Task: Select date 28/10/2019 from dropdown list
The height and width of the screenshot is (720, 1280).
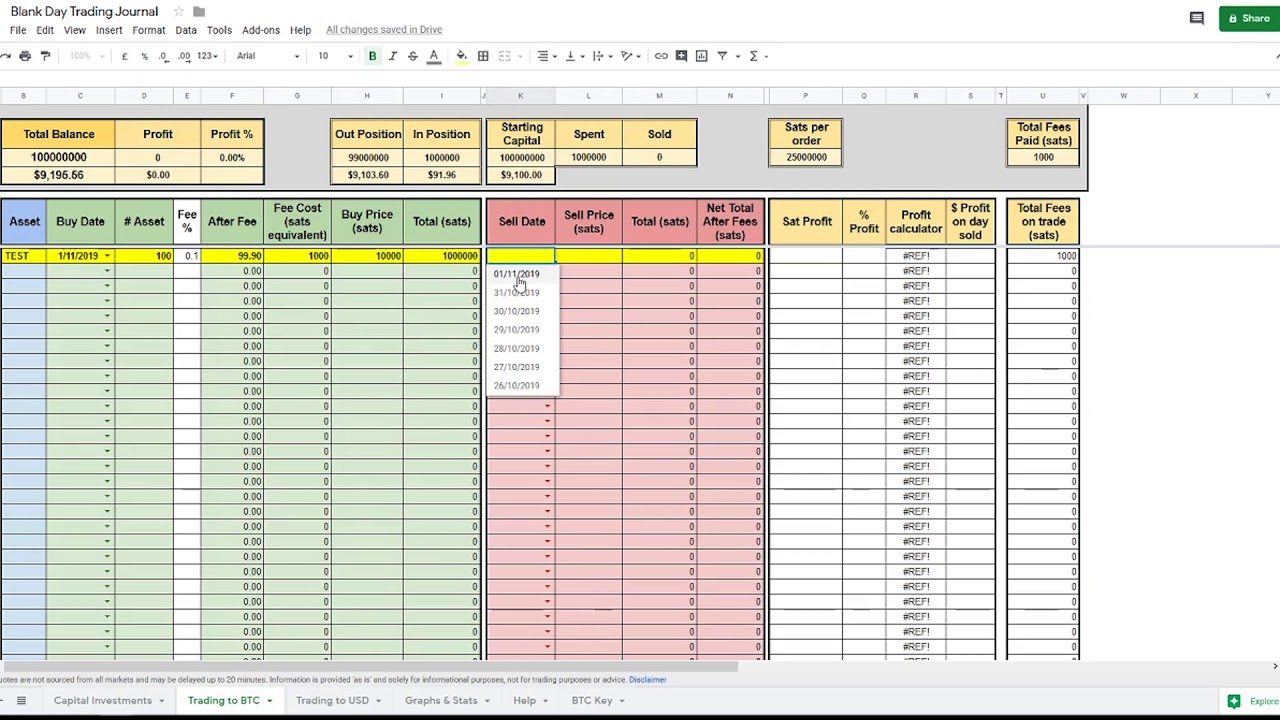Action: (516, 348)
